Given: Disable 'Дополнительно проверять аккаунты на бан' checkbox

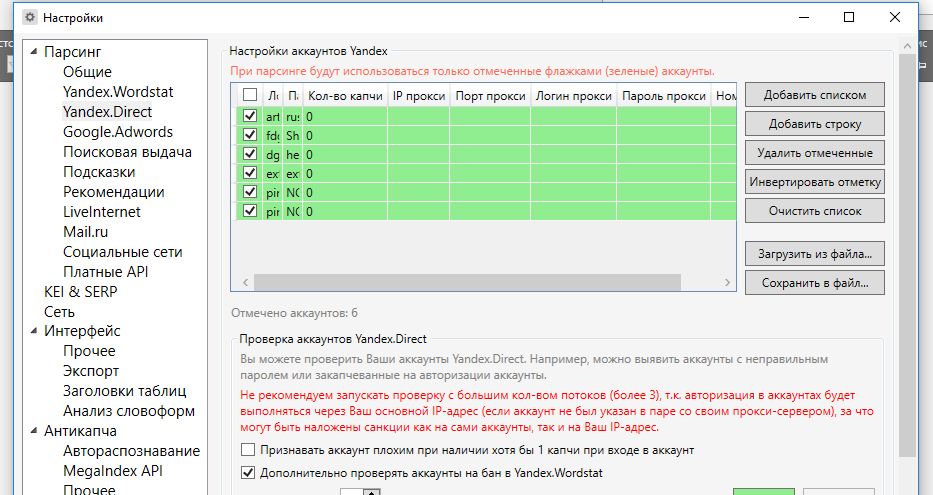Looking at the screenshot, I should tap(248, 473).
